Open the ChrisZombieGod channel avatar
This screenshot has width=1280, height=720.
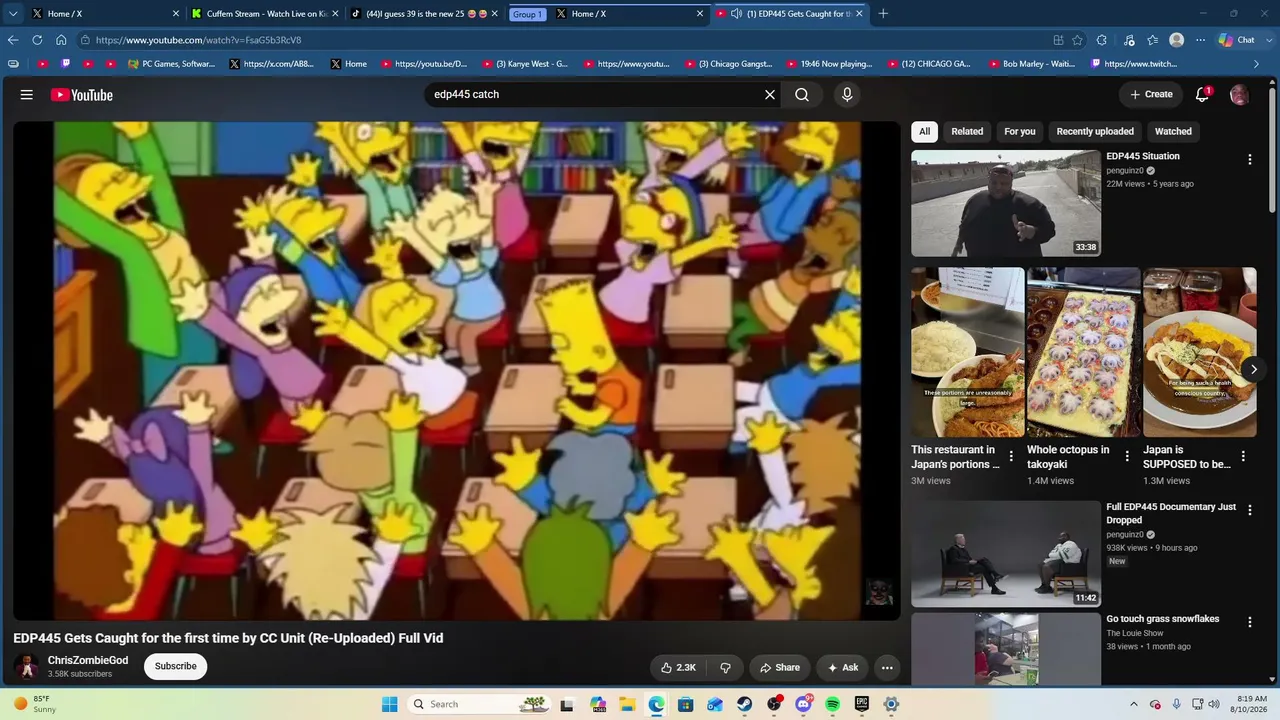coord(28,667)
